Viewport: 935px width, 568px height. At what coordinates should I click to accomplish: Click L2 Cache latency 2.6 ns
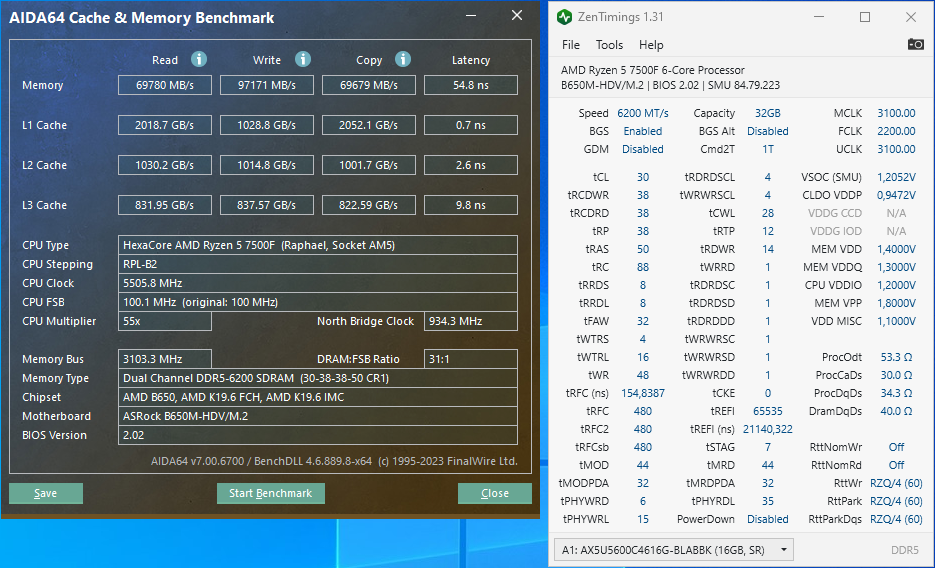470,165
